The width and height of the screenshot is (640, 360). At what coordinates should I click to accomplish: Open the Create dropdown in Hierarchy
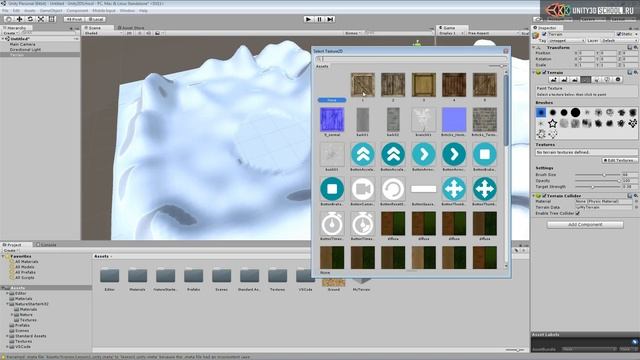pos(11,33)
